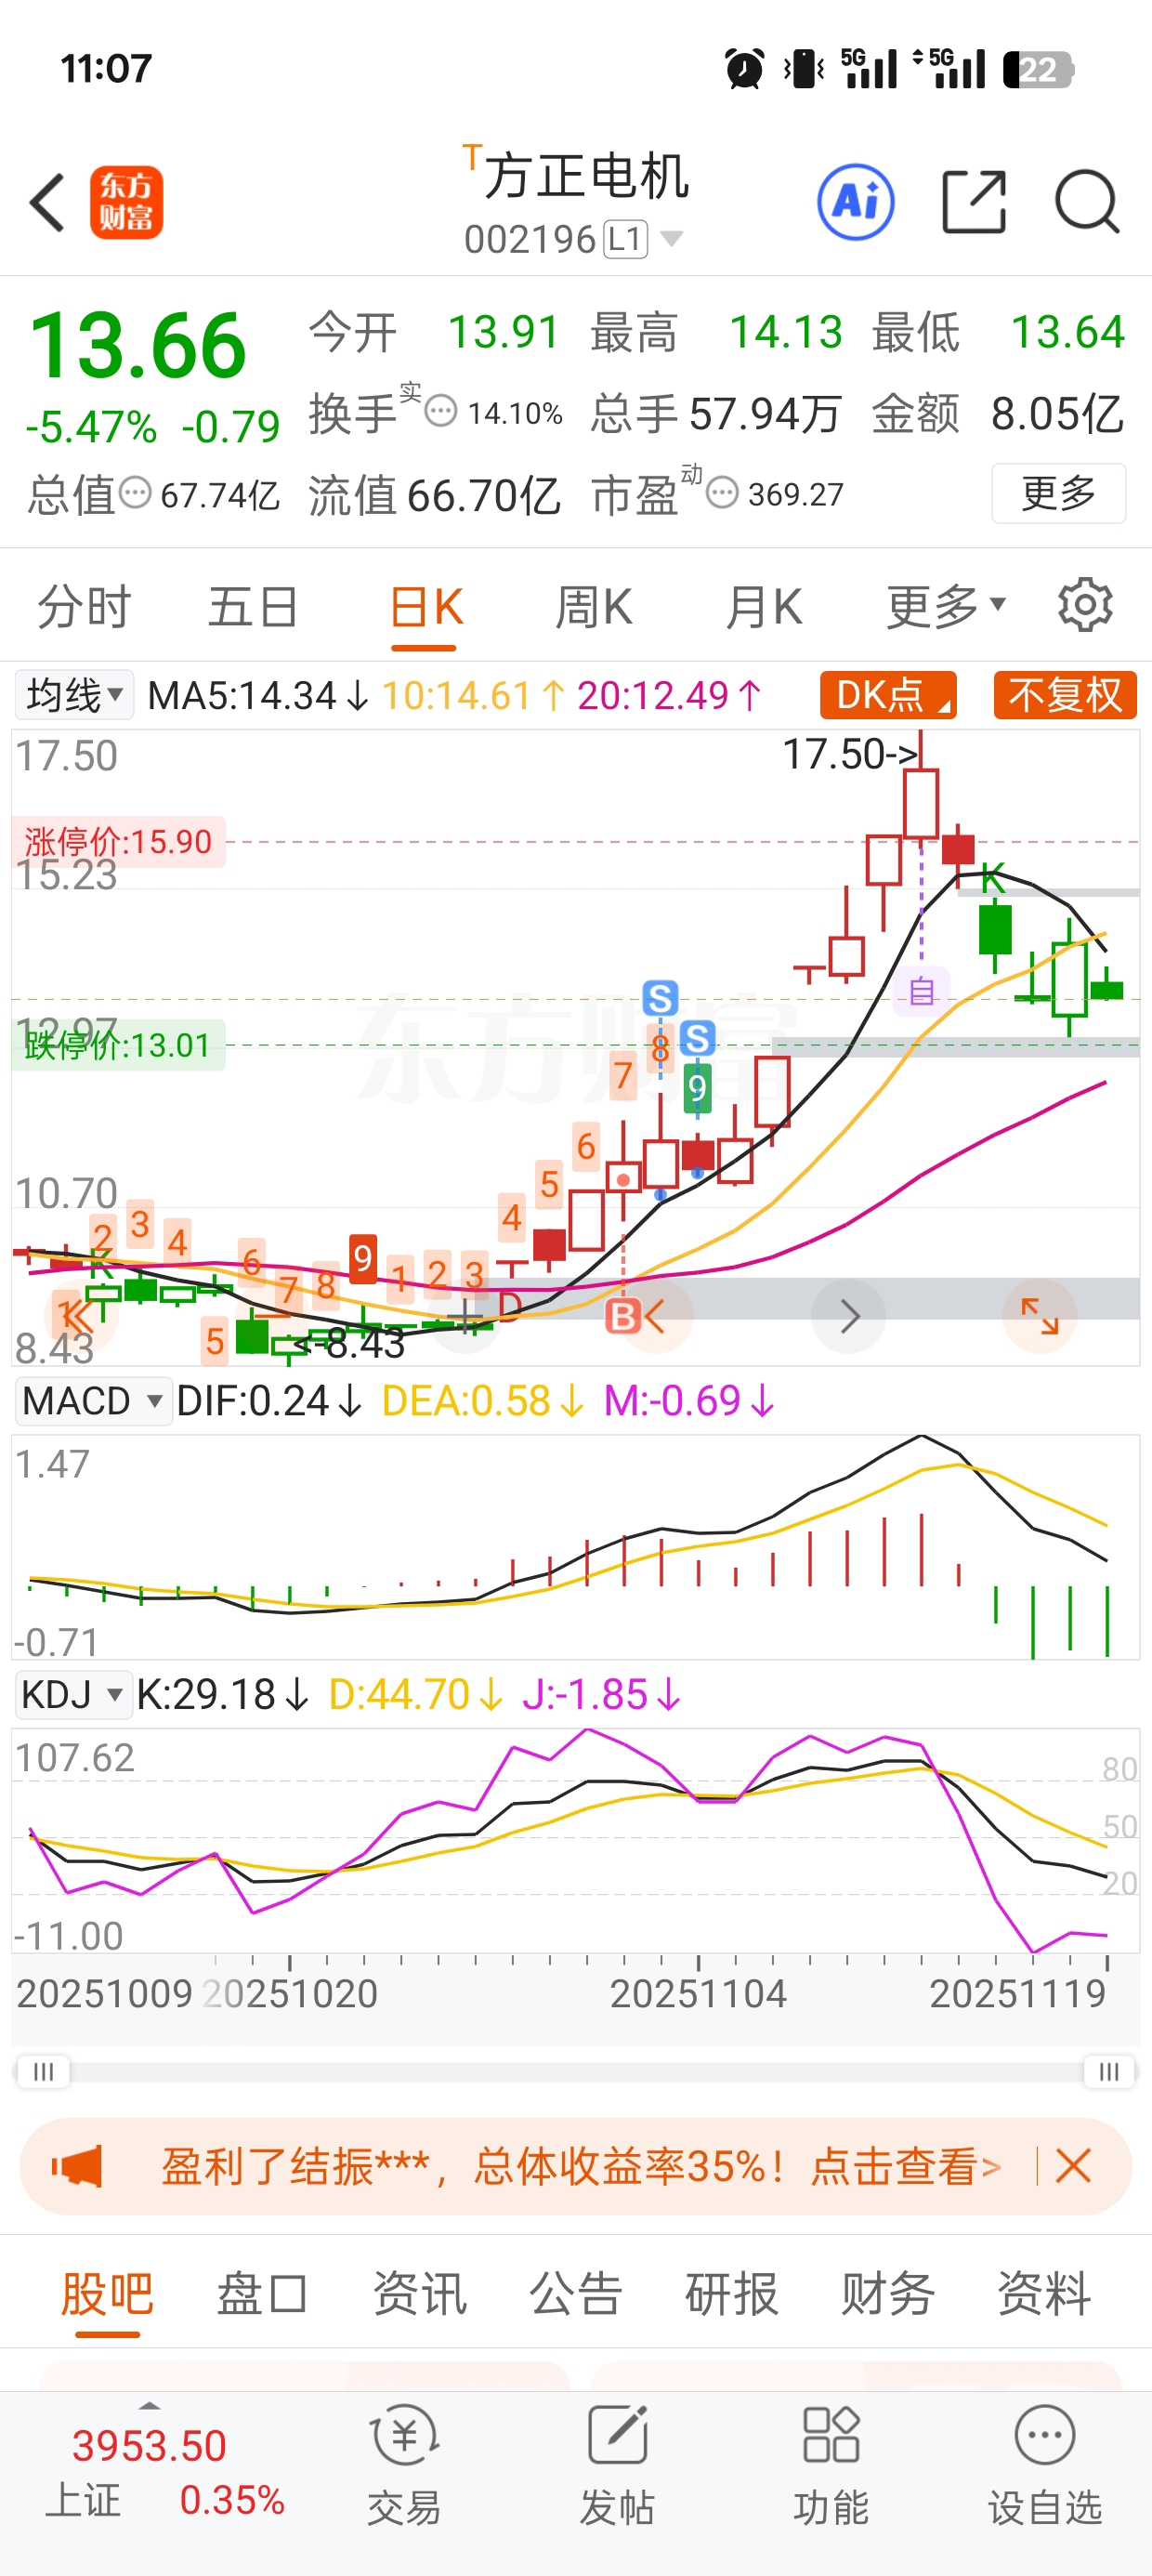Open the MACD indicator dropdown
Image resolution: width=1152 pixels, height=2576 pixels.
[93, 1401]
